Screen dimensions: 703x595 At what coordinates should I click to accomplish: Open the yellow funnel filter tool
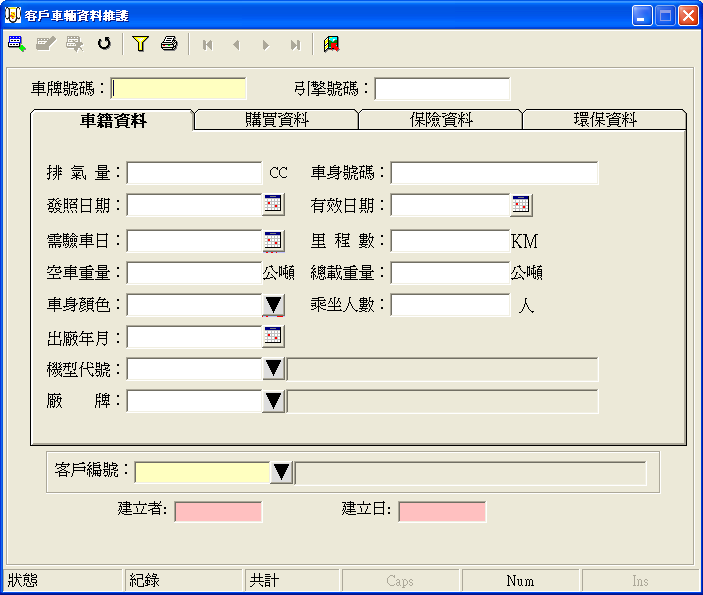pyautogui.click(x=140, y=44)
